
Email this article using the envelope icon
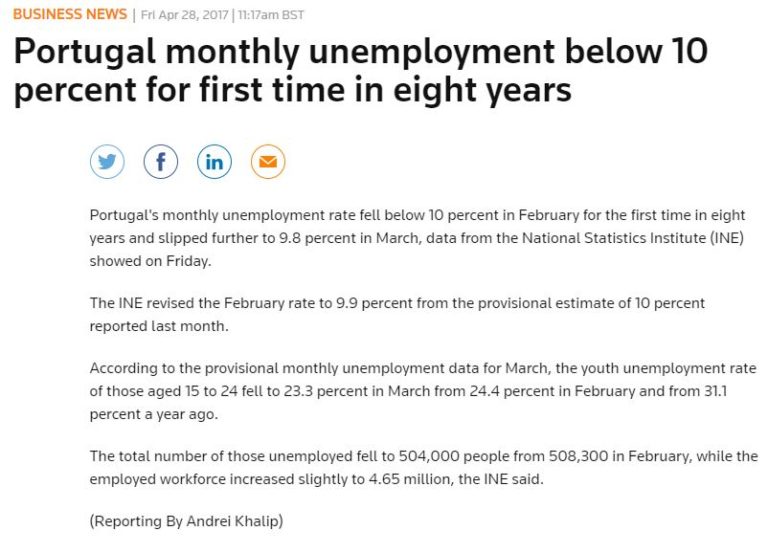pyautogui.click(x=267, y=161)
